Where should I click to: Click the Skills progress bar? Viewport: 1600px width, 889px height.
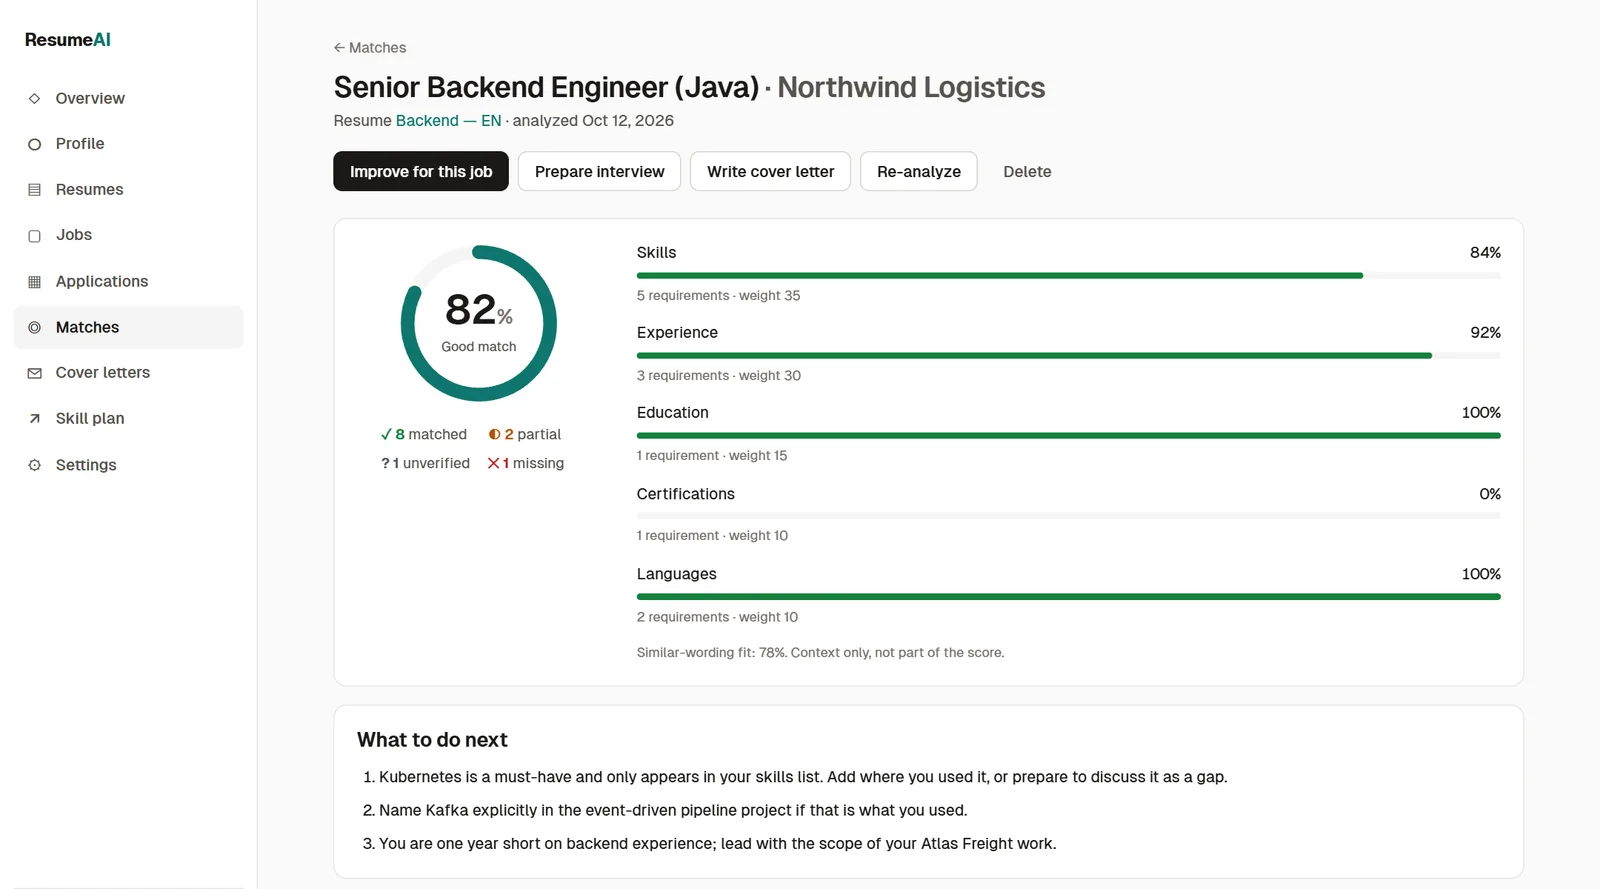point(1068,275)
